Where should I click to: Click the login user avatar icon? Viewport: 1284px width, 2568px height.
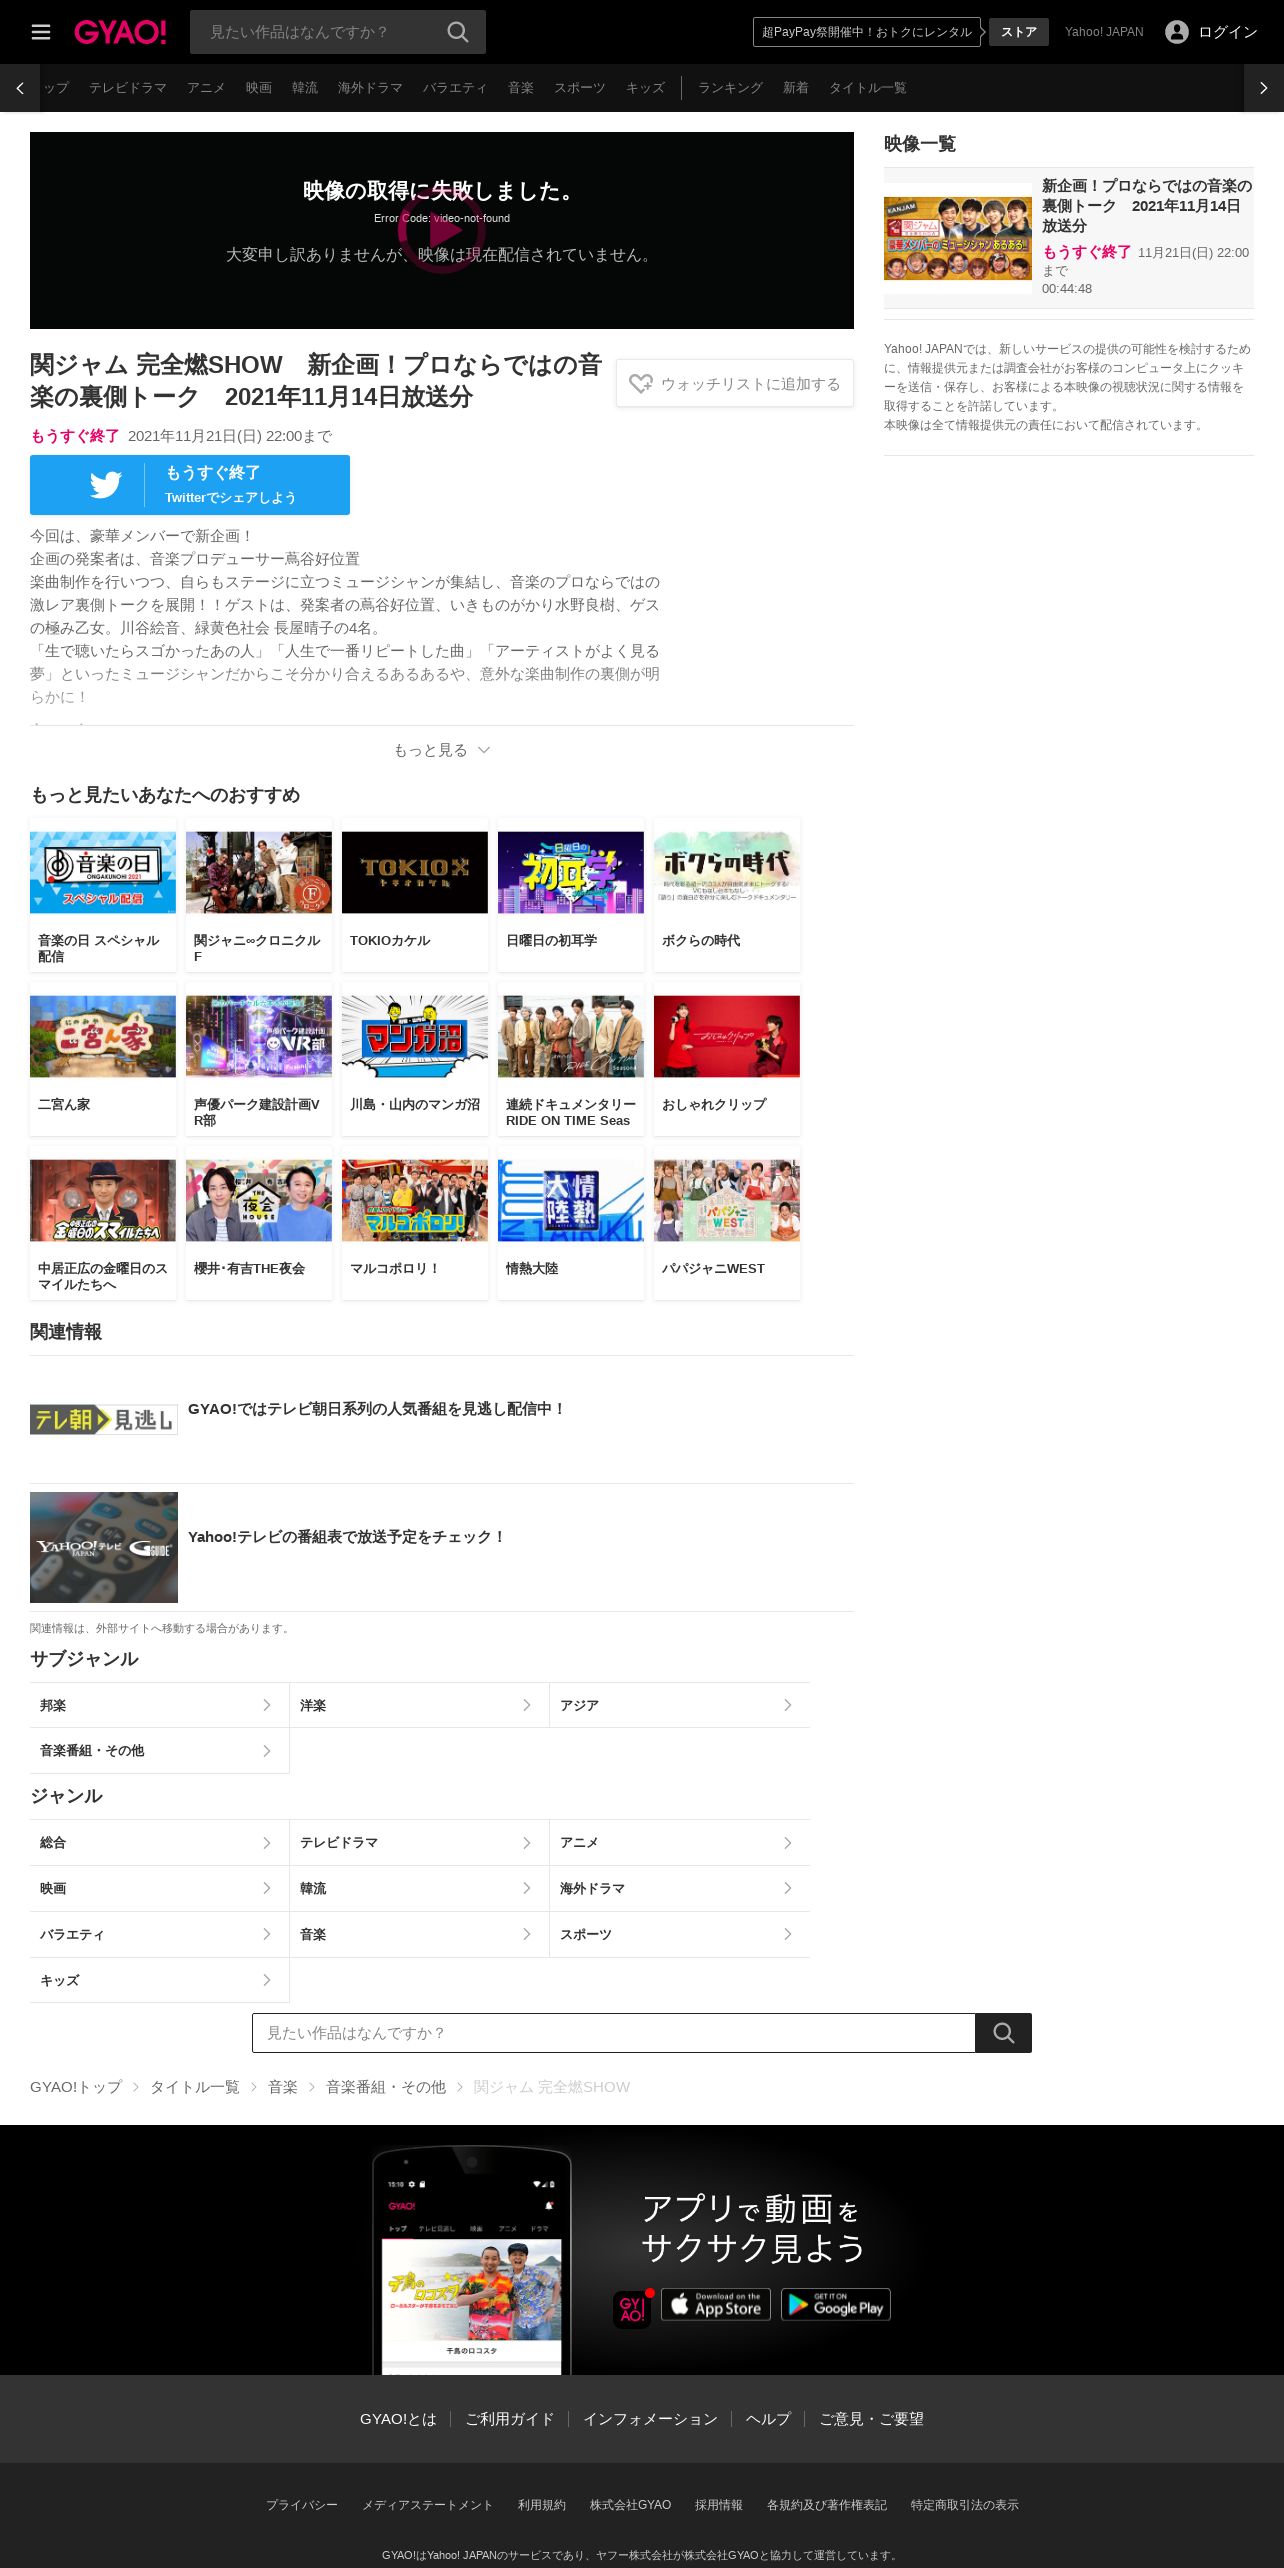click(1177, 32)
